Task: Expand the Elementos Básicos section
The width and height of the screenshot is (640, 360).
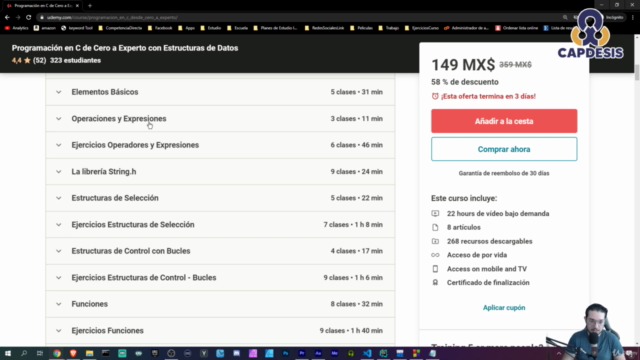Action: 220,92
